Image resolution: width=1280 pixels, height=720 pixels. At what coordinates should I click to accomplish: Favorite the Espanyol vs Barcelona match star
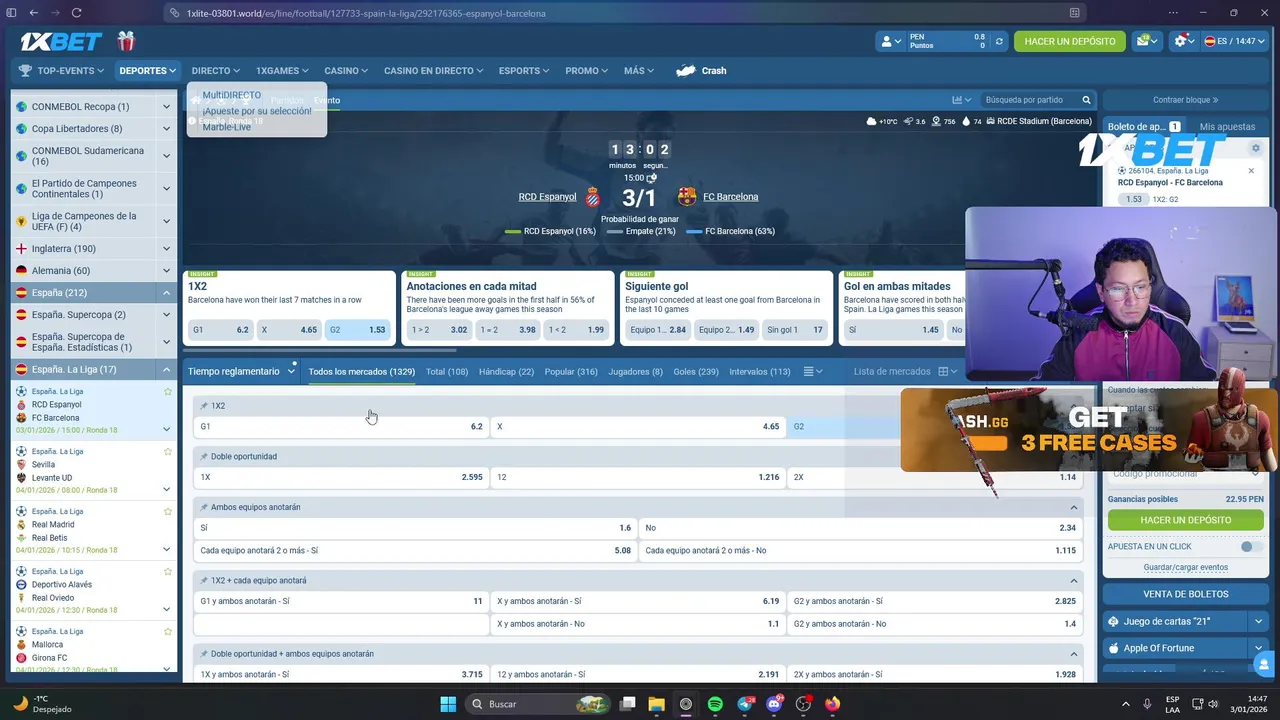167,392
